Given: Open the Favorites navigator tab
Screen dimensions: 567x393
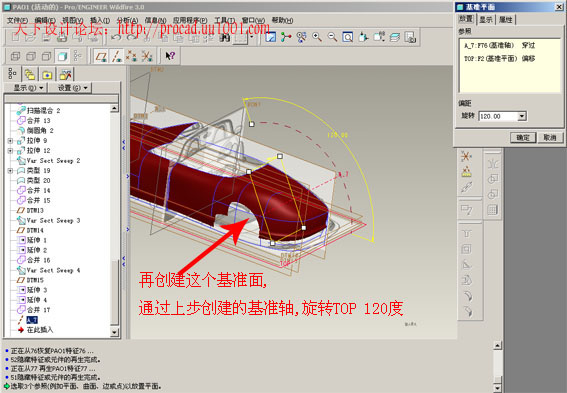Looking at the screenshot, I should pos(47,74).
